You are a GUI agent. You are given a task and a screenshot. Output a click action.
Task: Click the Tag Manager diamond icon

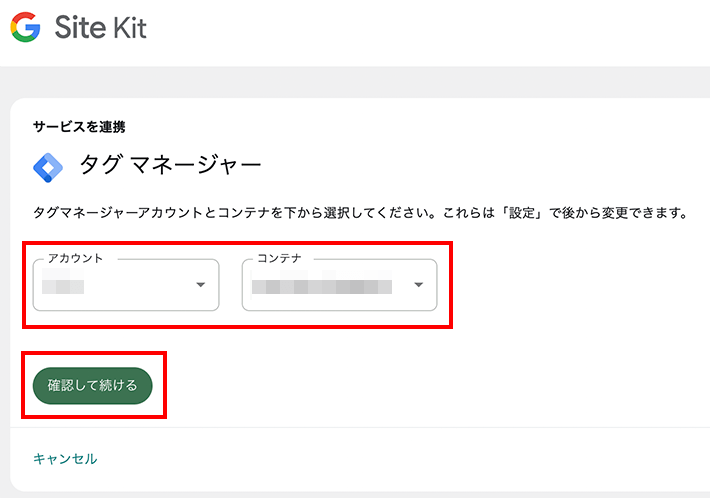click(x=48, y=168)
